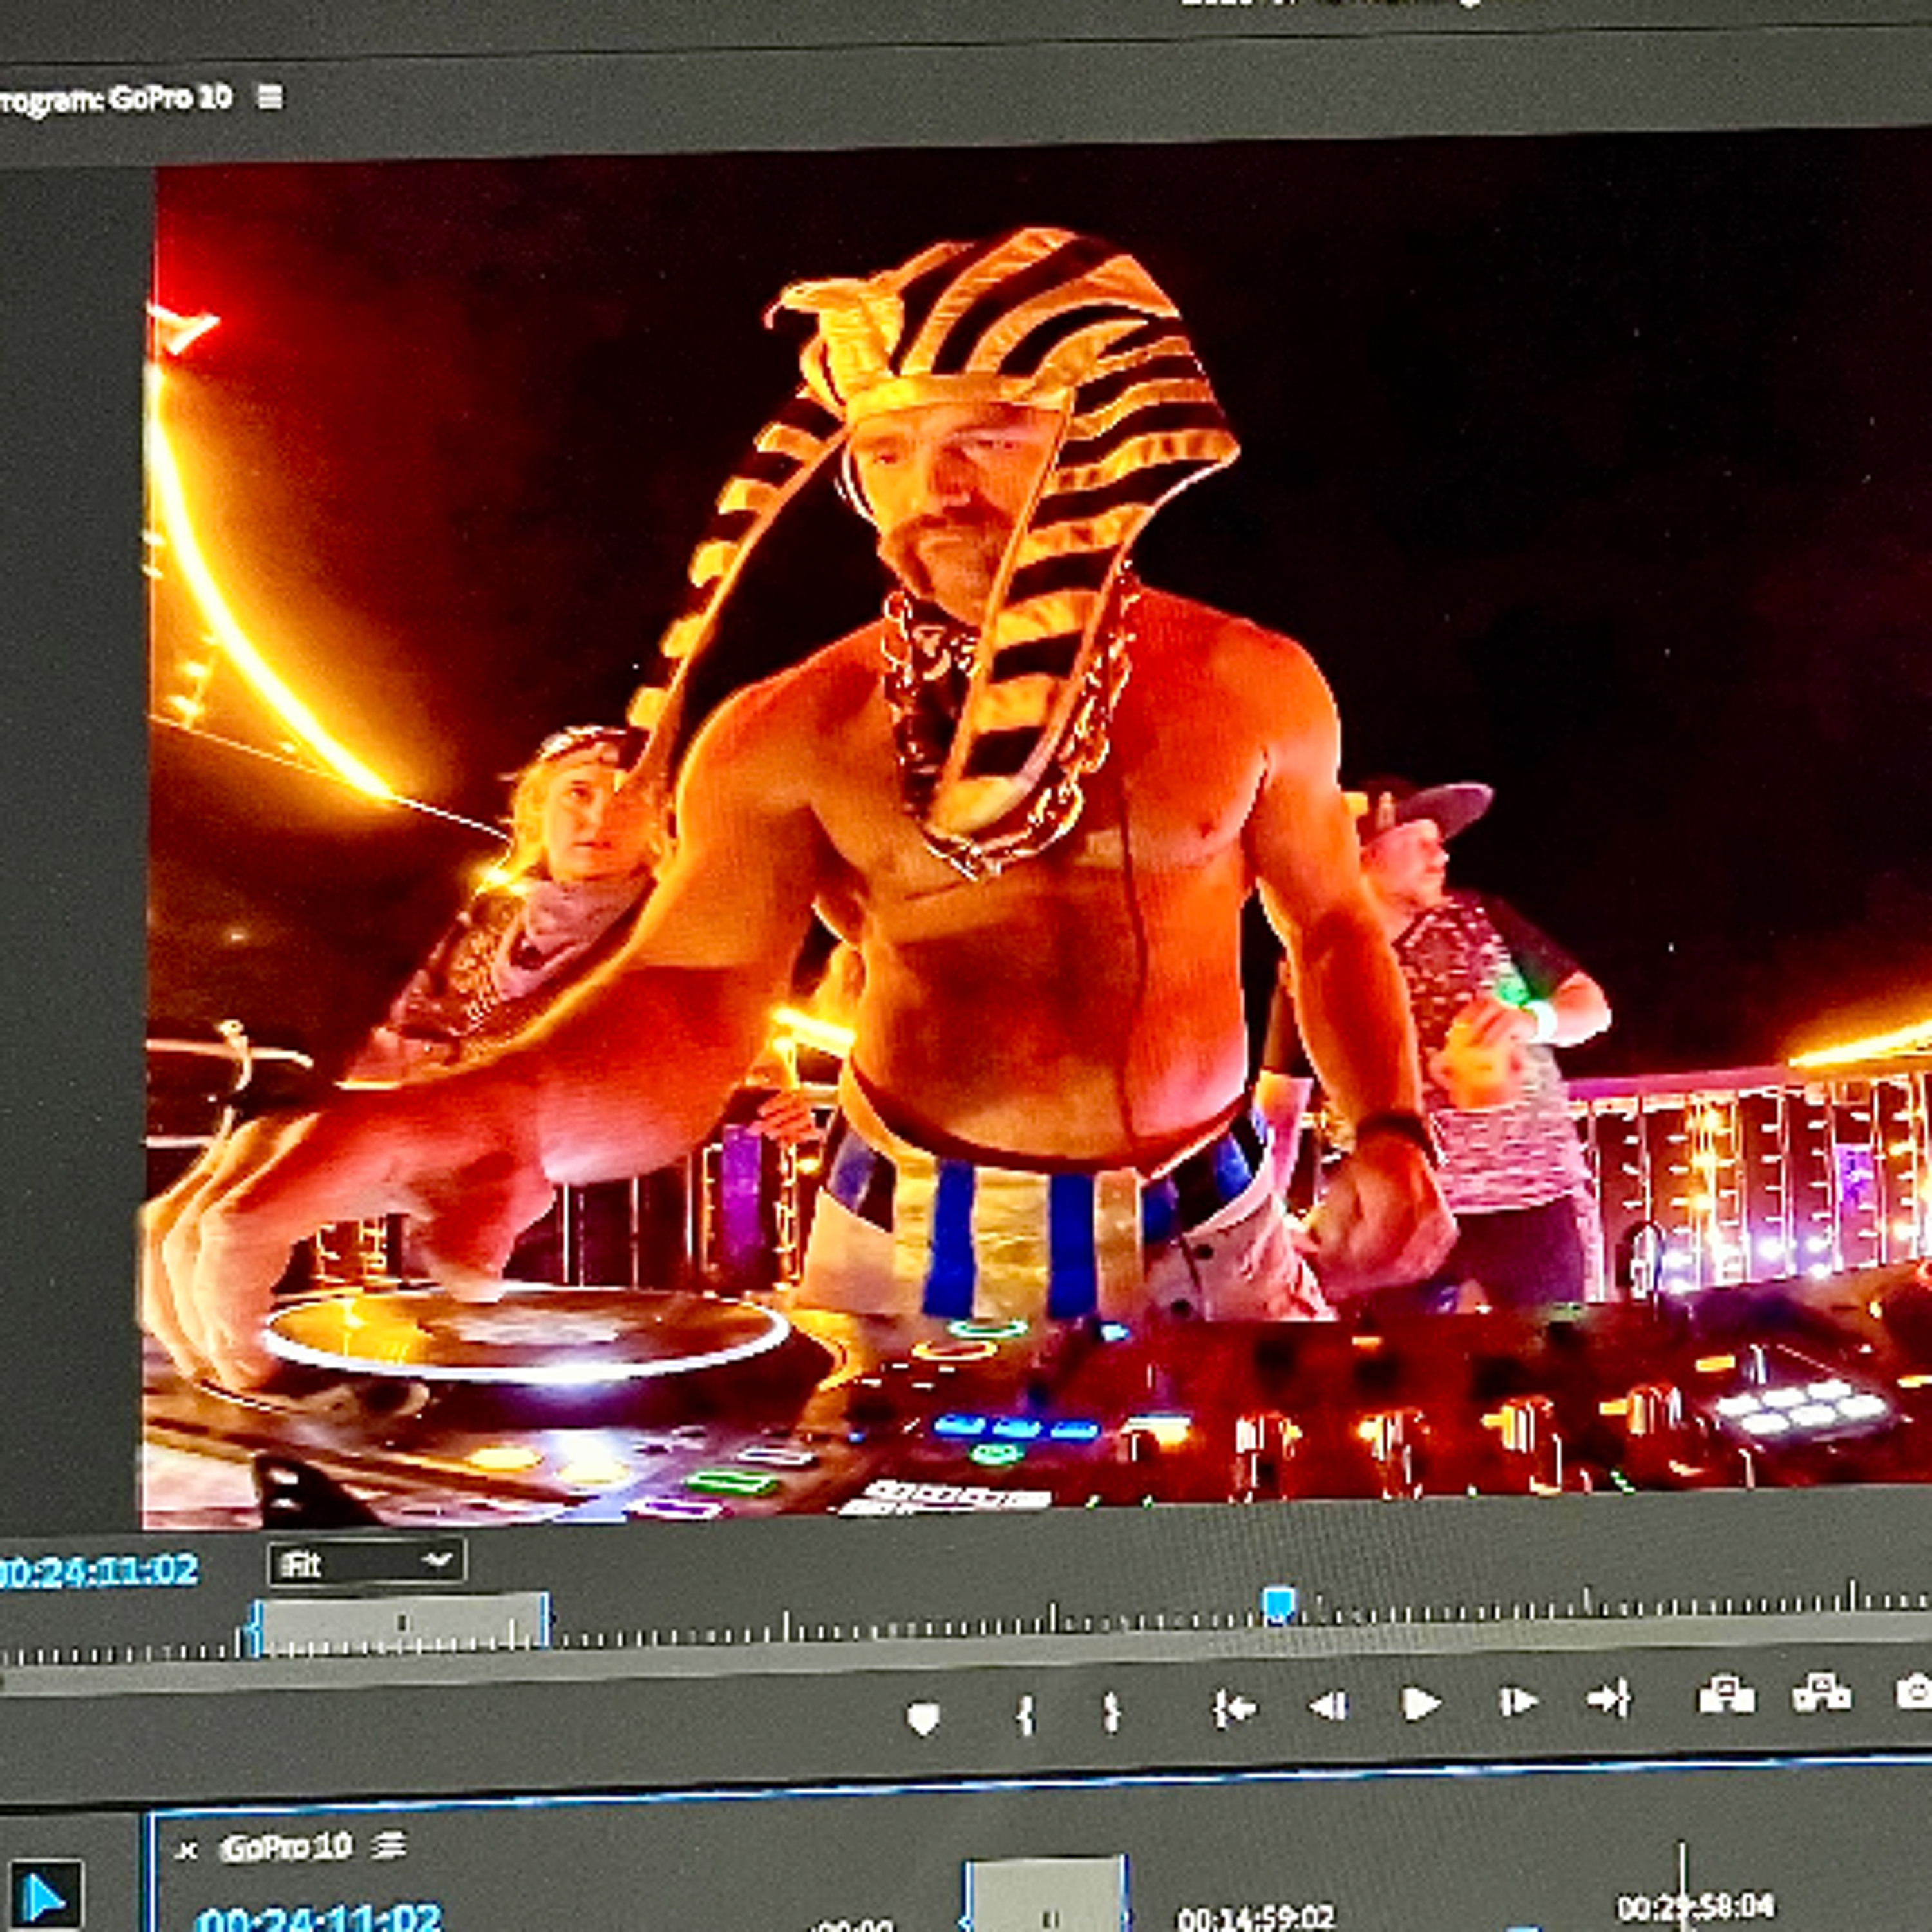Select the GoPro 10 timeline tab

(x=286, y=1847)
